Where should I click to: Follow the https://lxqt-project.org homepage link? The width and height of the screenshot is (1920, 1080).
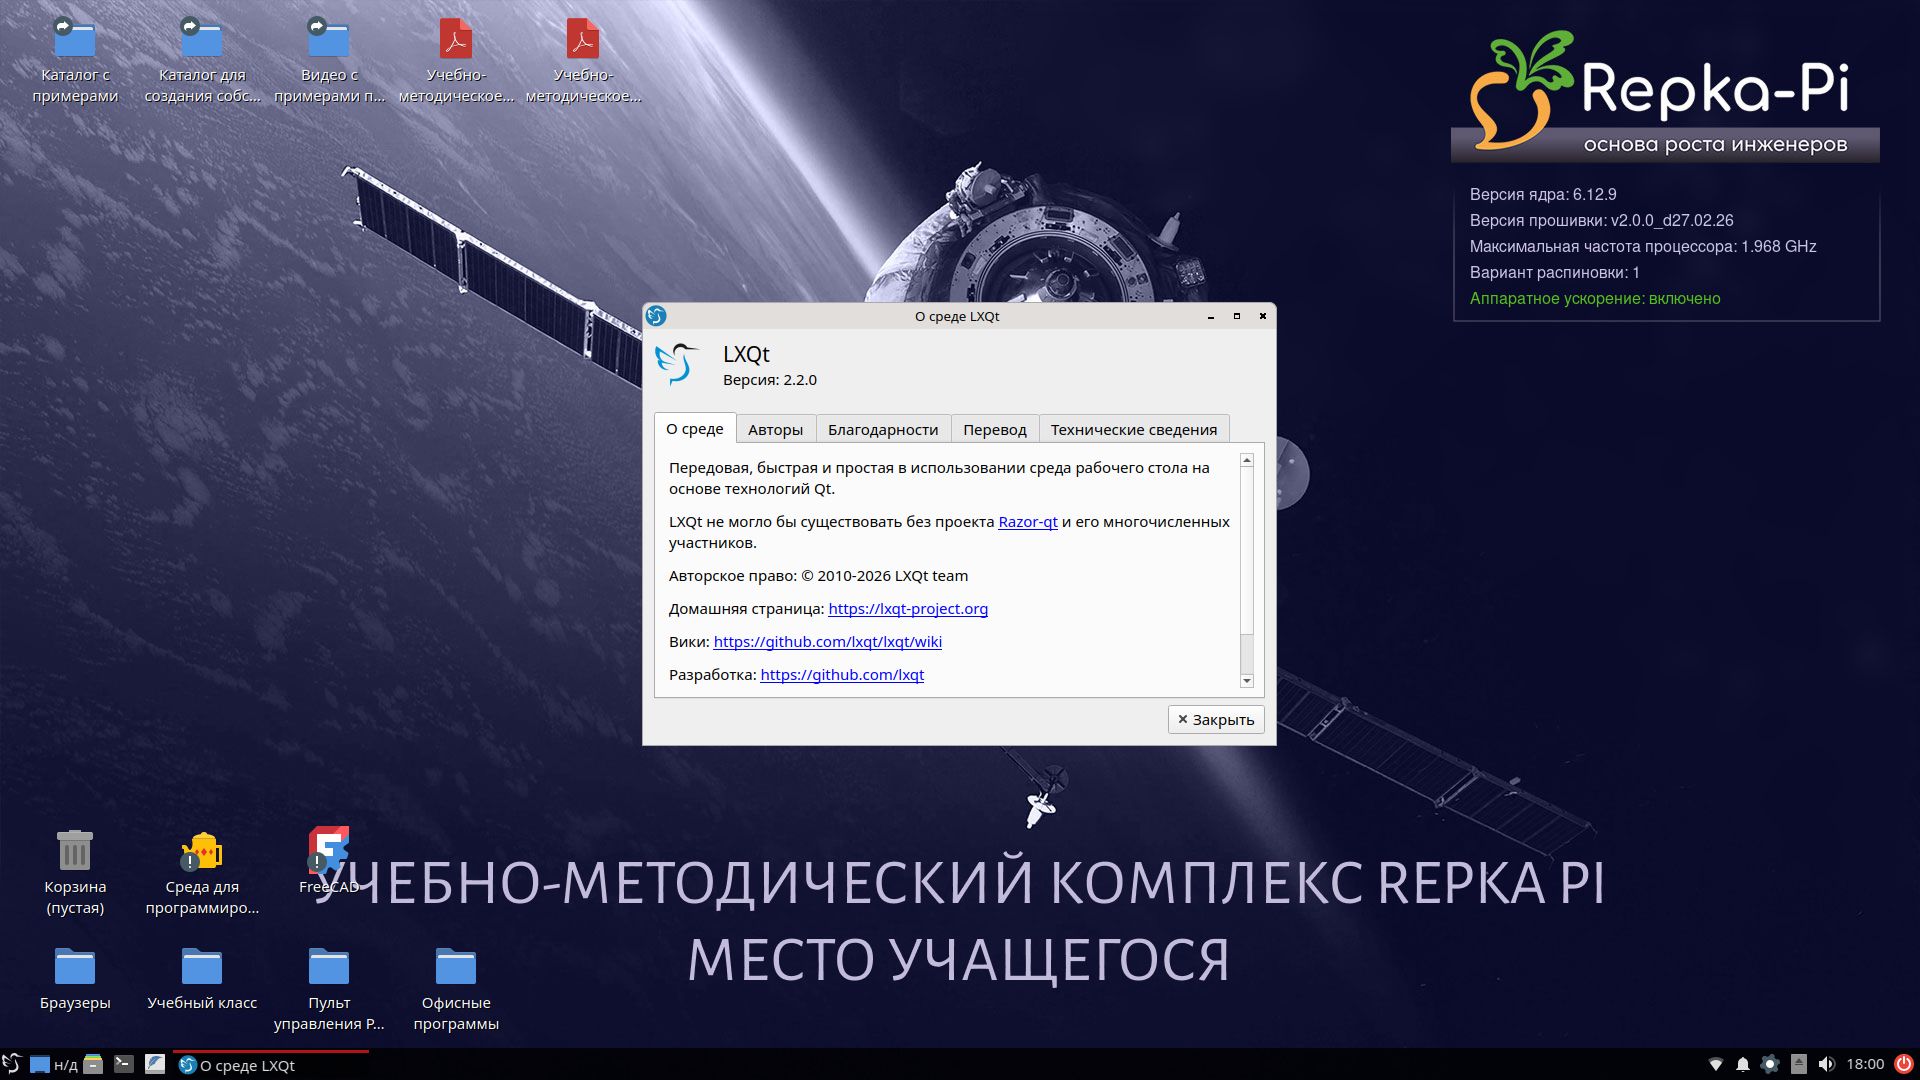tap(908, 608)
